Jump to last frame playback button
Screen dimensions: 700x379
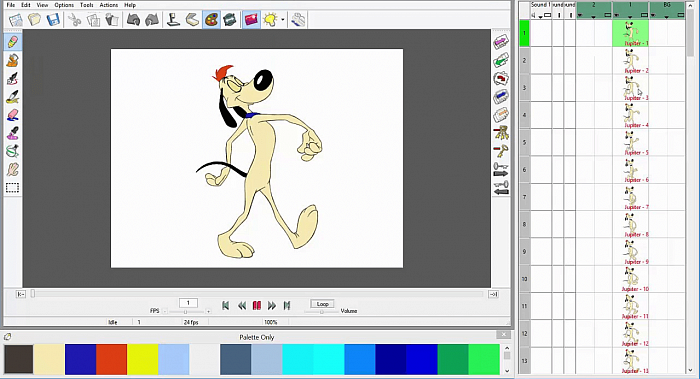287,305
